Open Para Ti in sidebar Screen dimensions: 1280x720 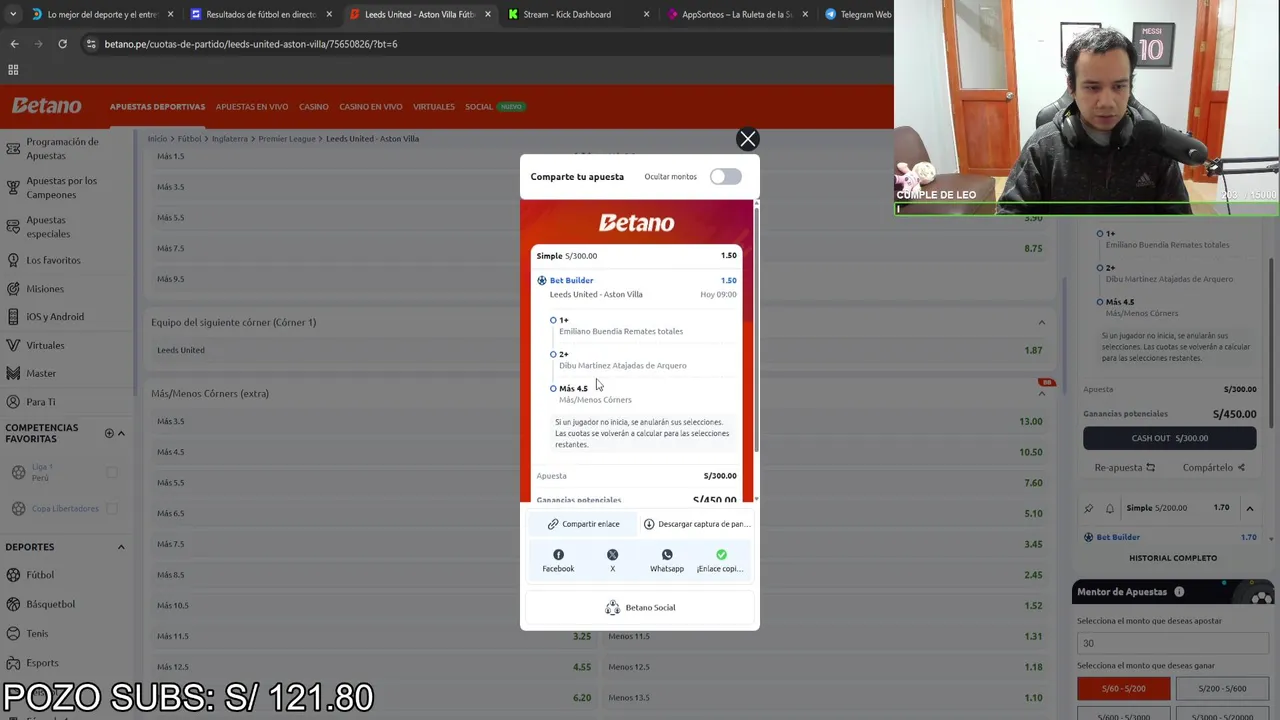[x=41, y=402]
